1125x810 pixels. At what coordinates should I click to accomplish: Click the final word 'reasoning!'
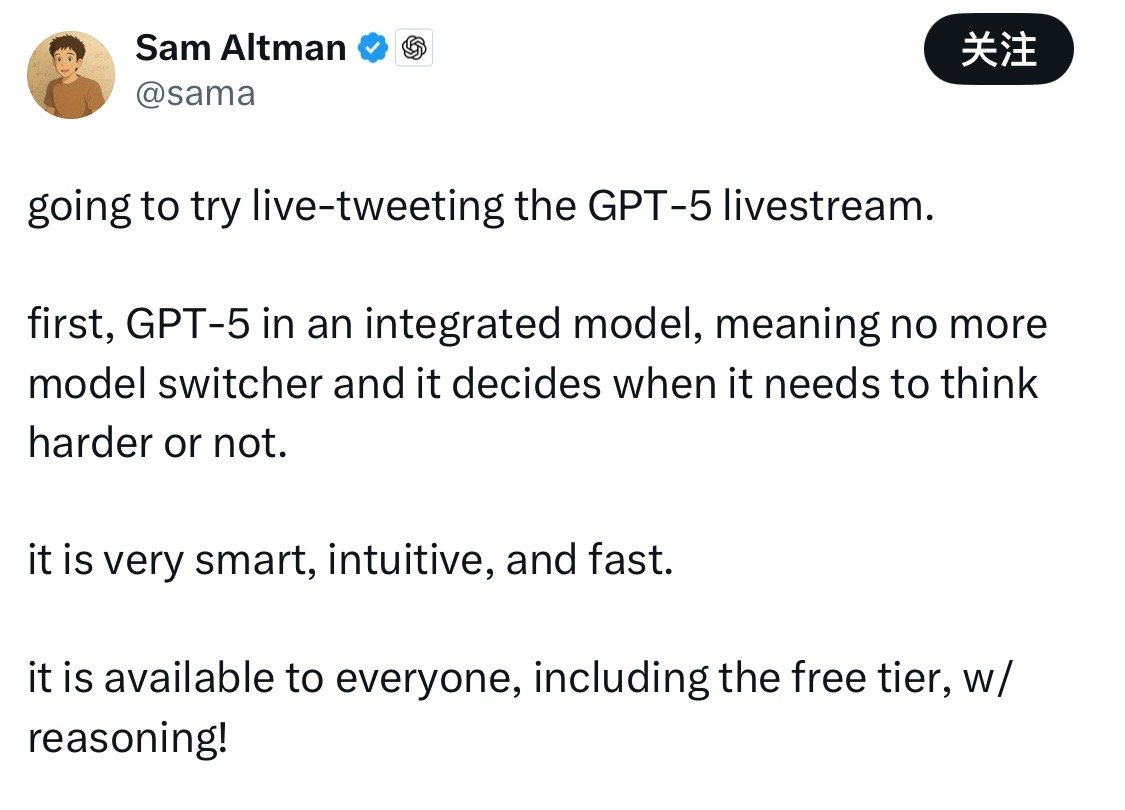coord(128,738)
